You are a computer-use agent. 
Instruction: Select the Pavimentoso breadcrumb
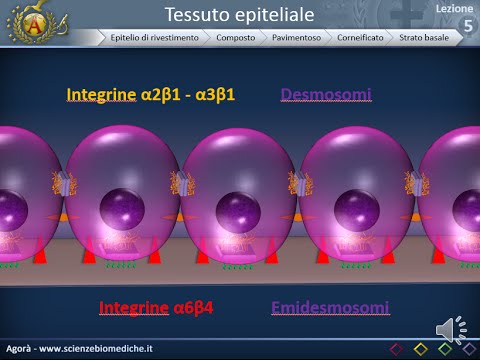(296, 38)
